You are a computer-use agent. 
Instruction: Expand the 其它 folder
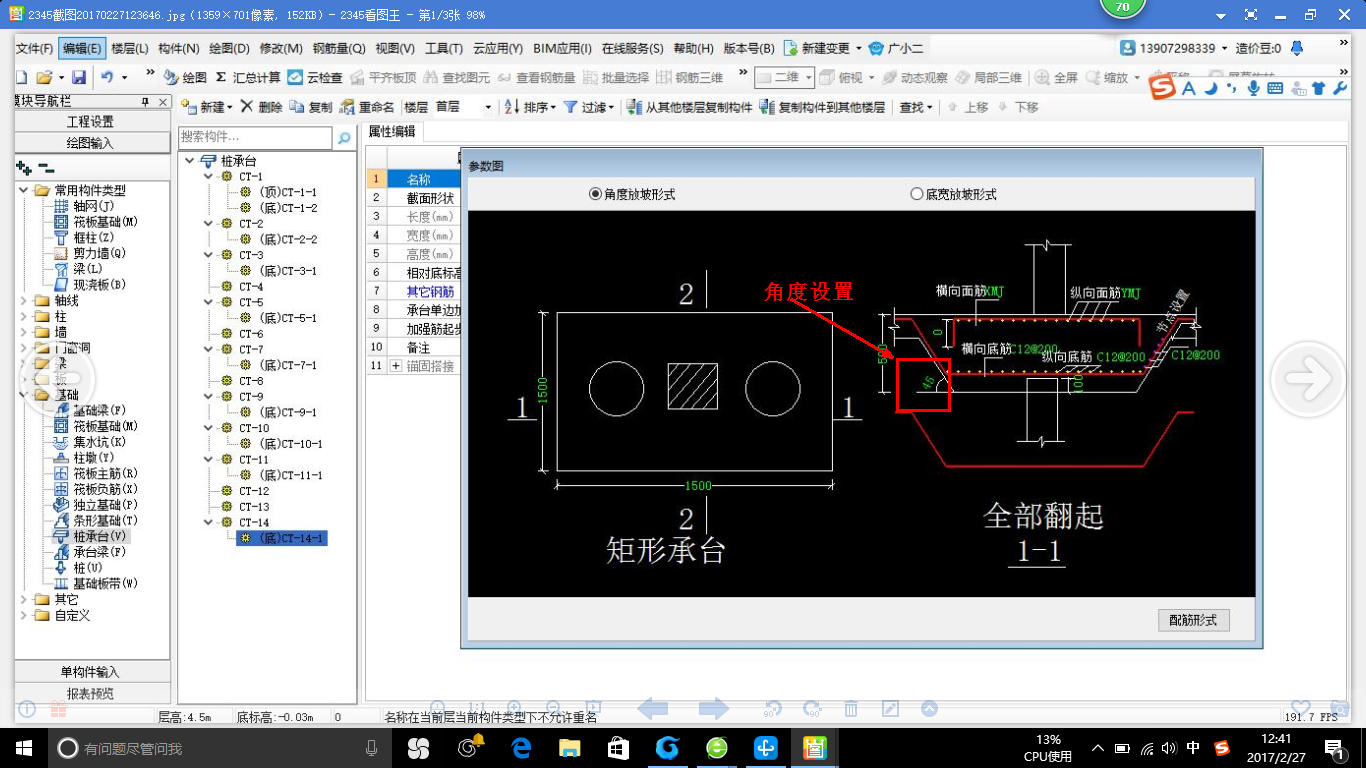(x=24, y=600)
